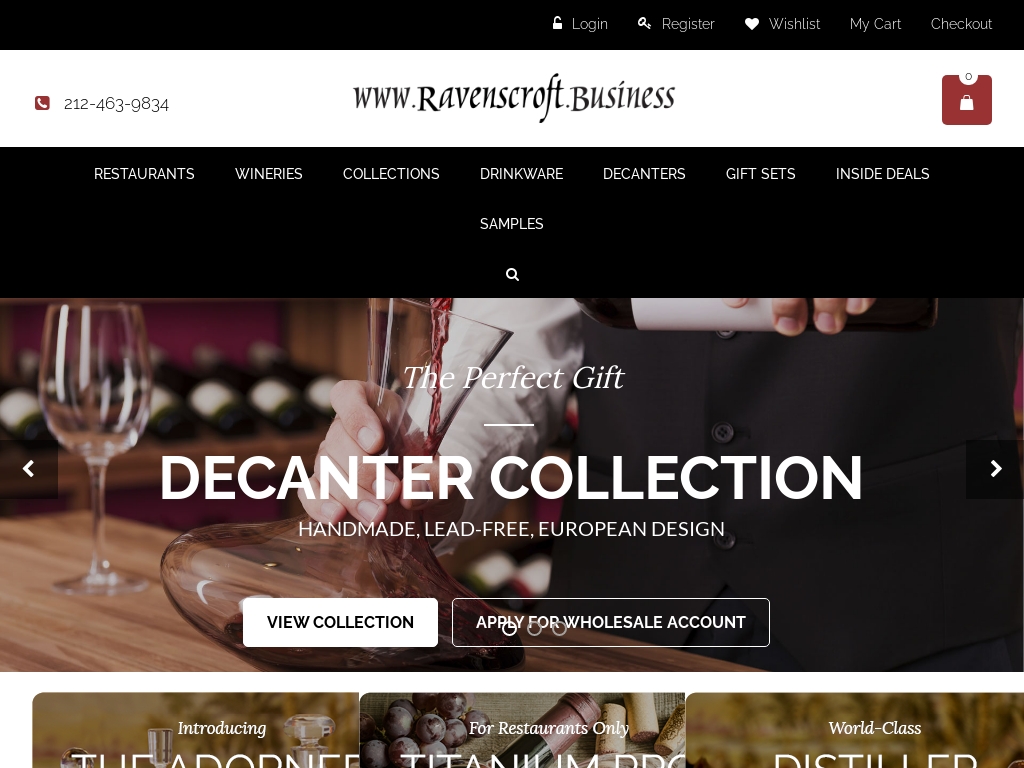Open the Decanters menu
The width and height of the screenshot is (1024, 768).
[x=644, y=174]
